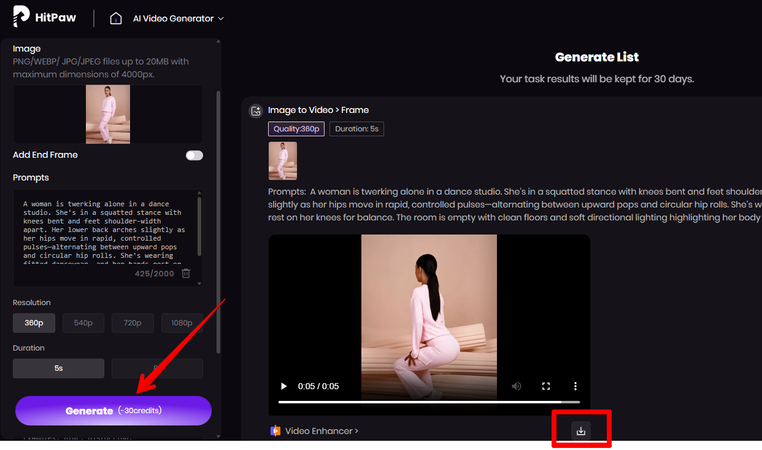Viewport: 762px width, 450px height.
Task: Click the left panel scrollbar
Action: click(218, 222)
